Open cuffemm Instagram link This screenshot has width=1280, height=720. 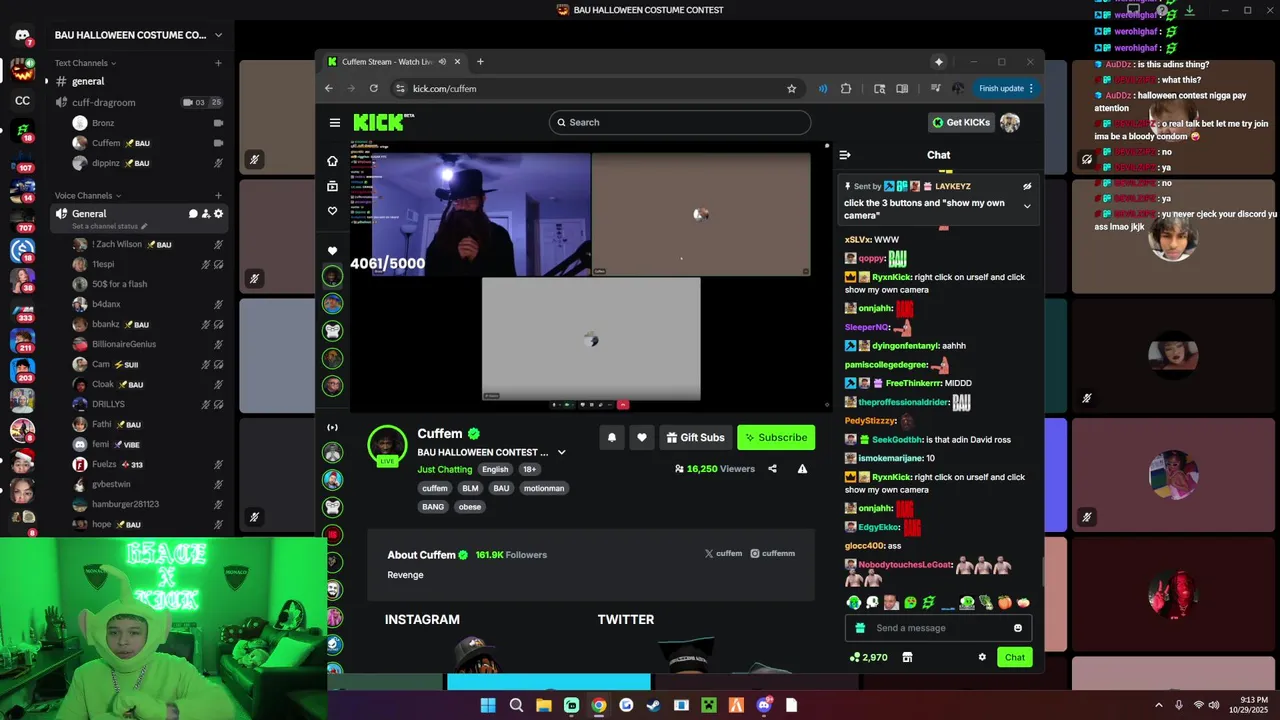click(x=773, y=553)
